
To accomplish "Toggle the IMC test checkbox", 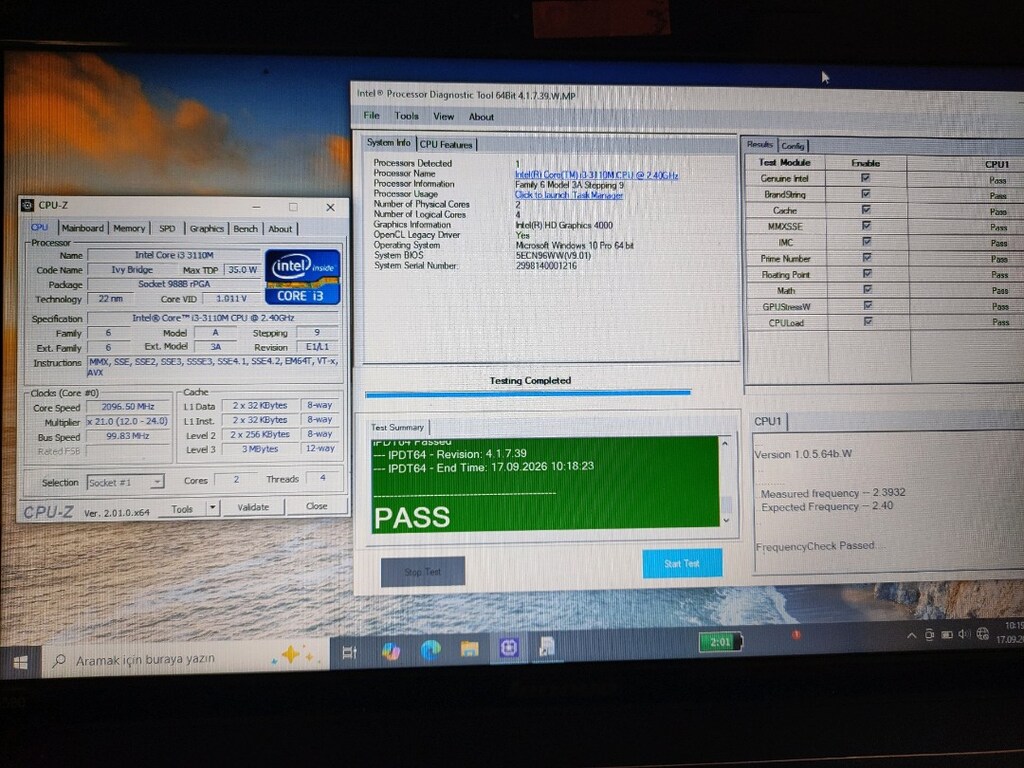I will 867,241.
